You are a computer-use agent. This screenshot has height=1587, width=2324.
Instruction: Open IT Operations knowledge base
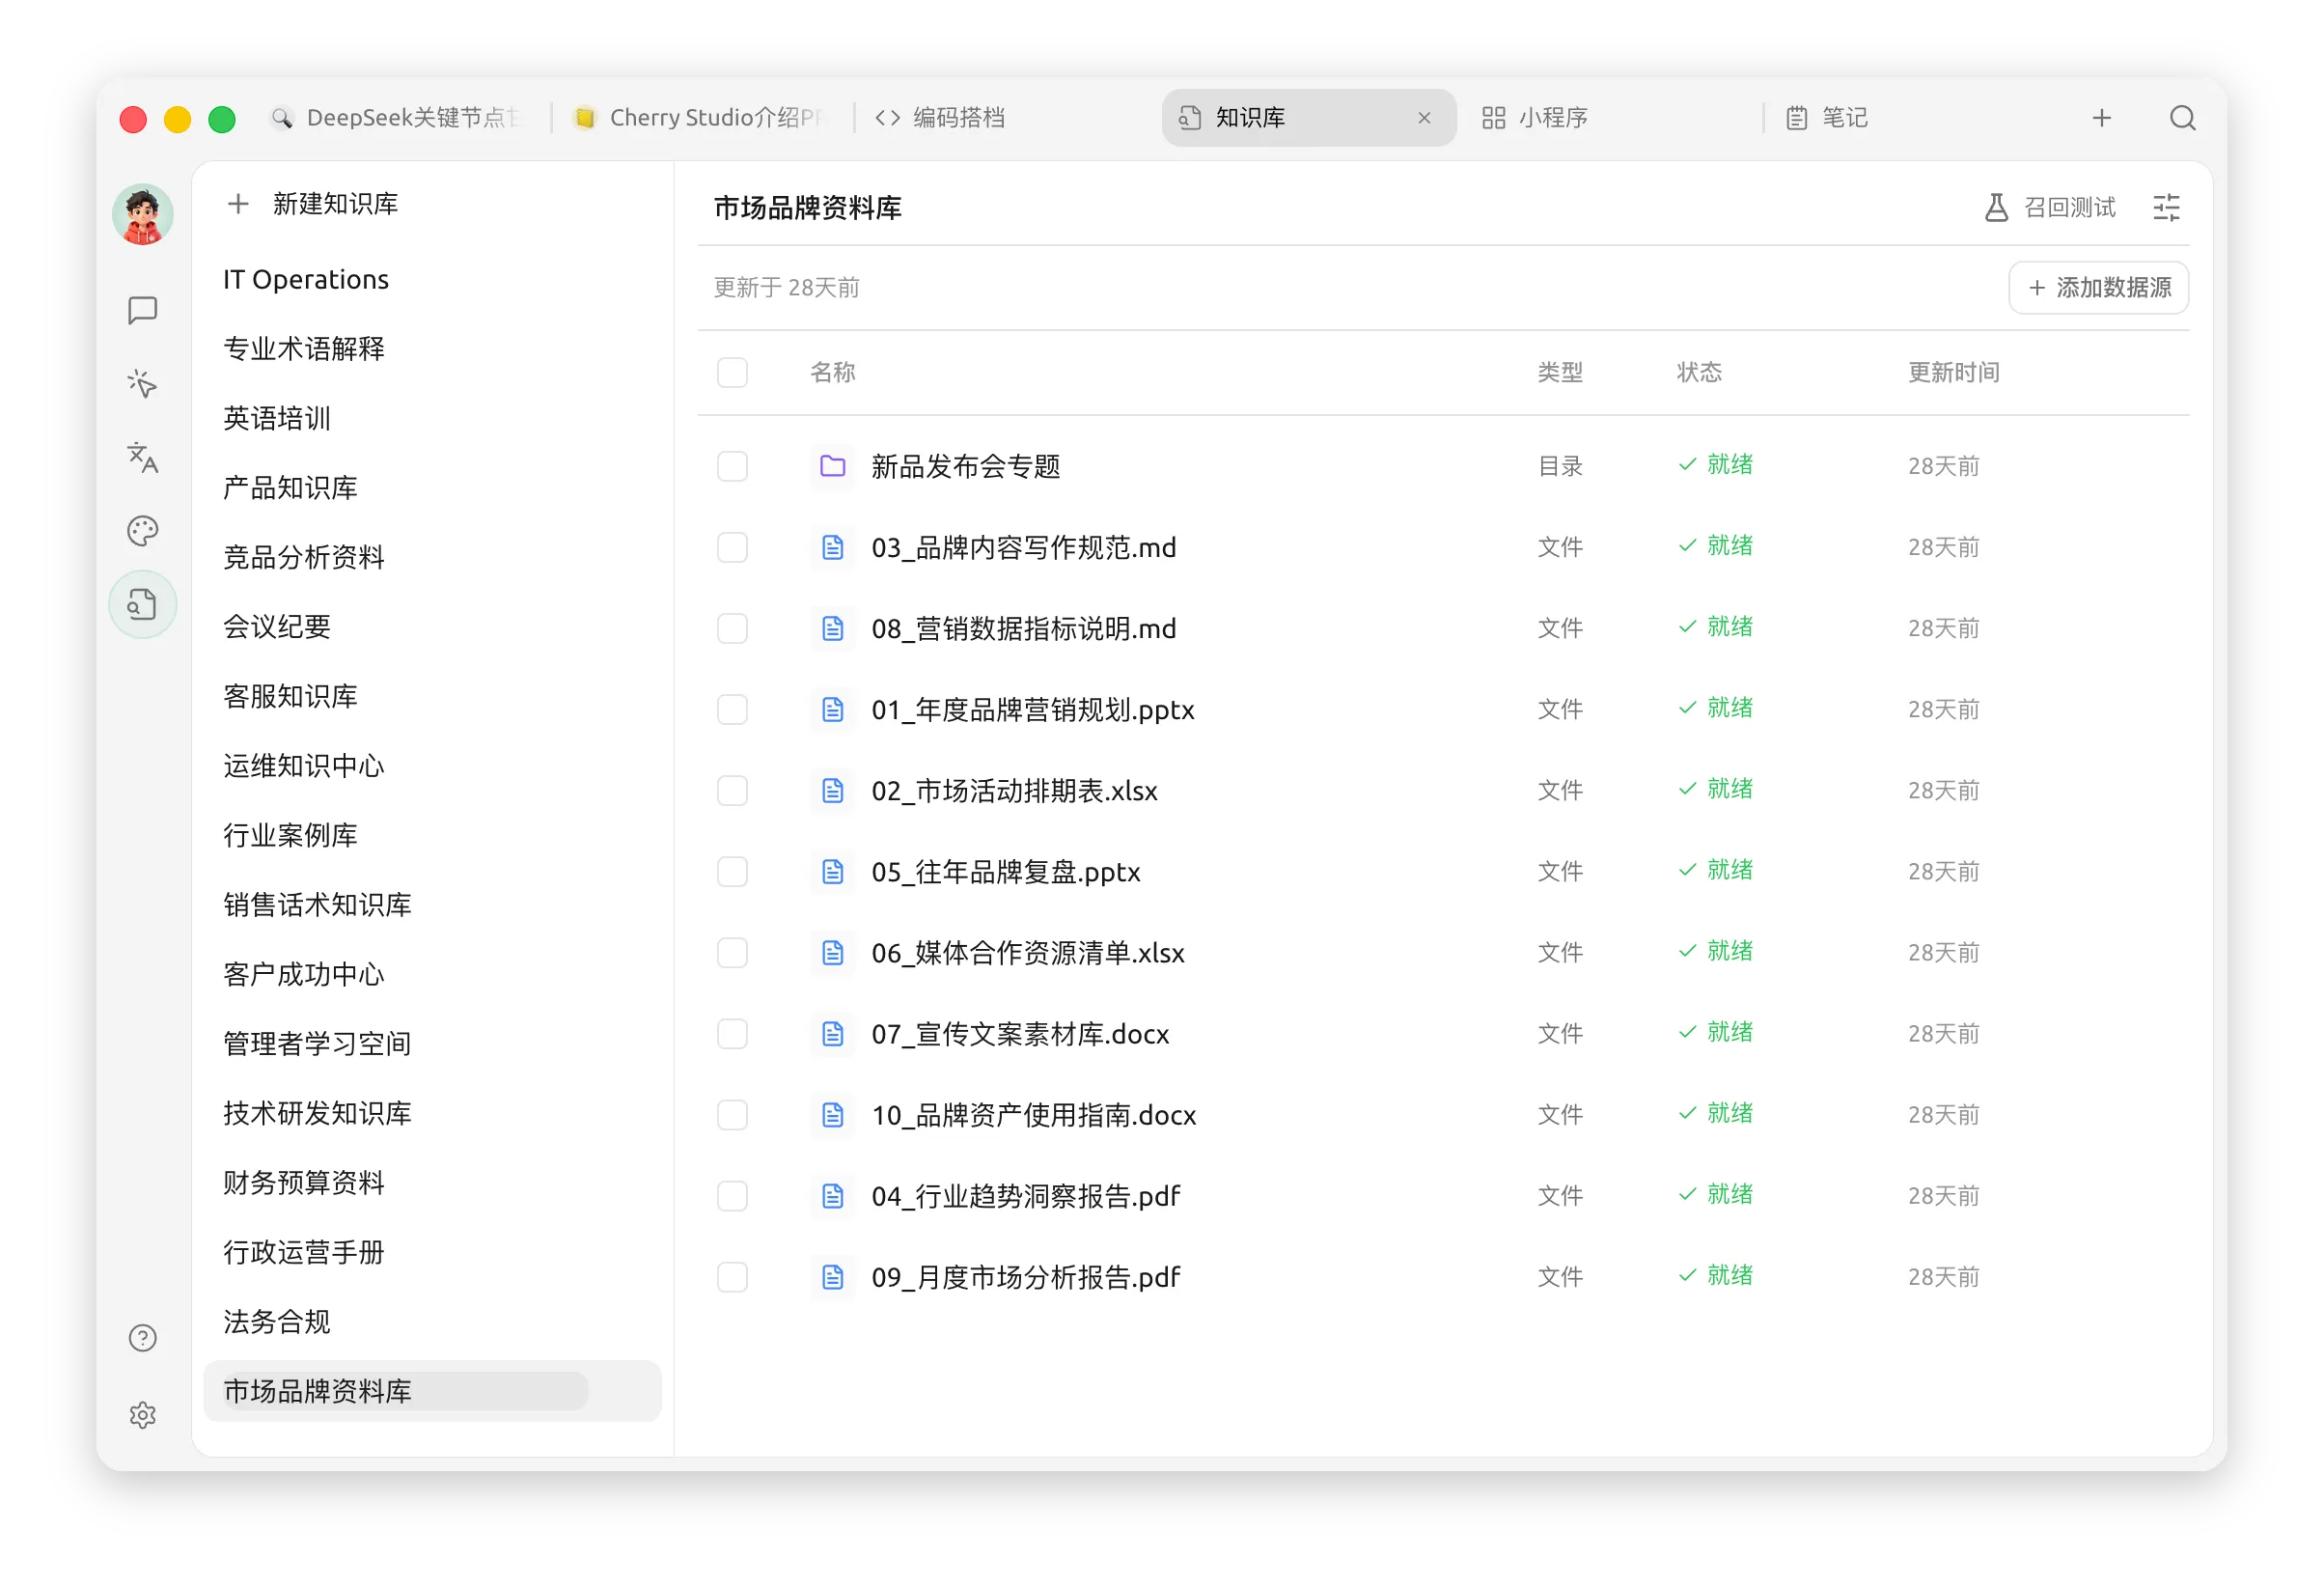point(432,279)
